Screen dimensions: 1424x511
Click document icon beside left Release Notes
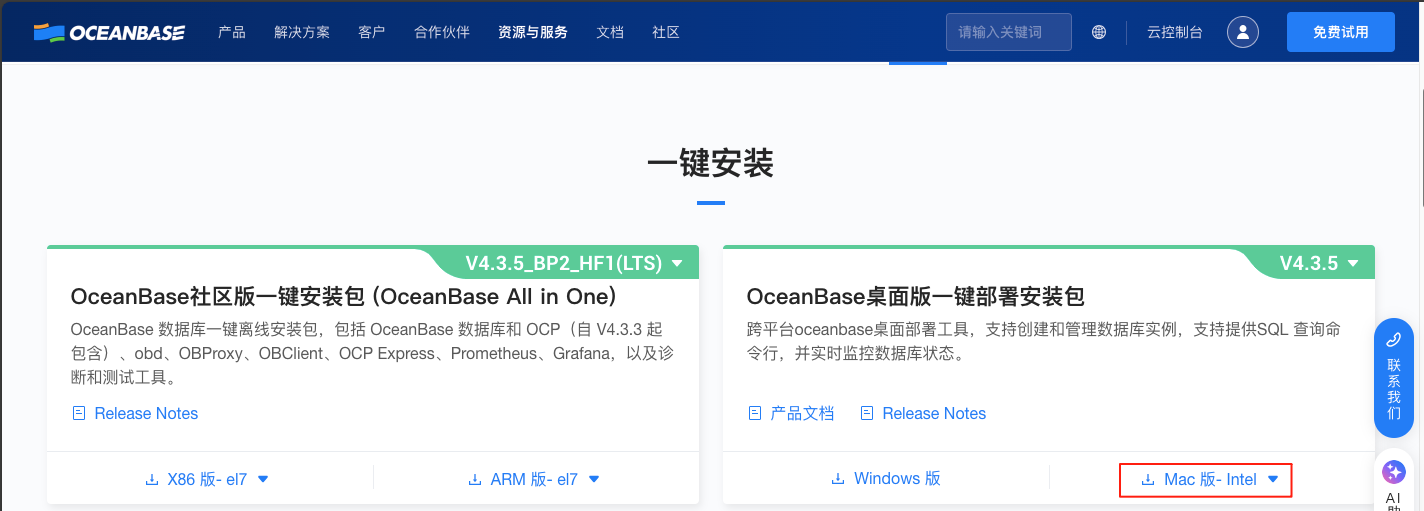pos(79,413)
